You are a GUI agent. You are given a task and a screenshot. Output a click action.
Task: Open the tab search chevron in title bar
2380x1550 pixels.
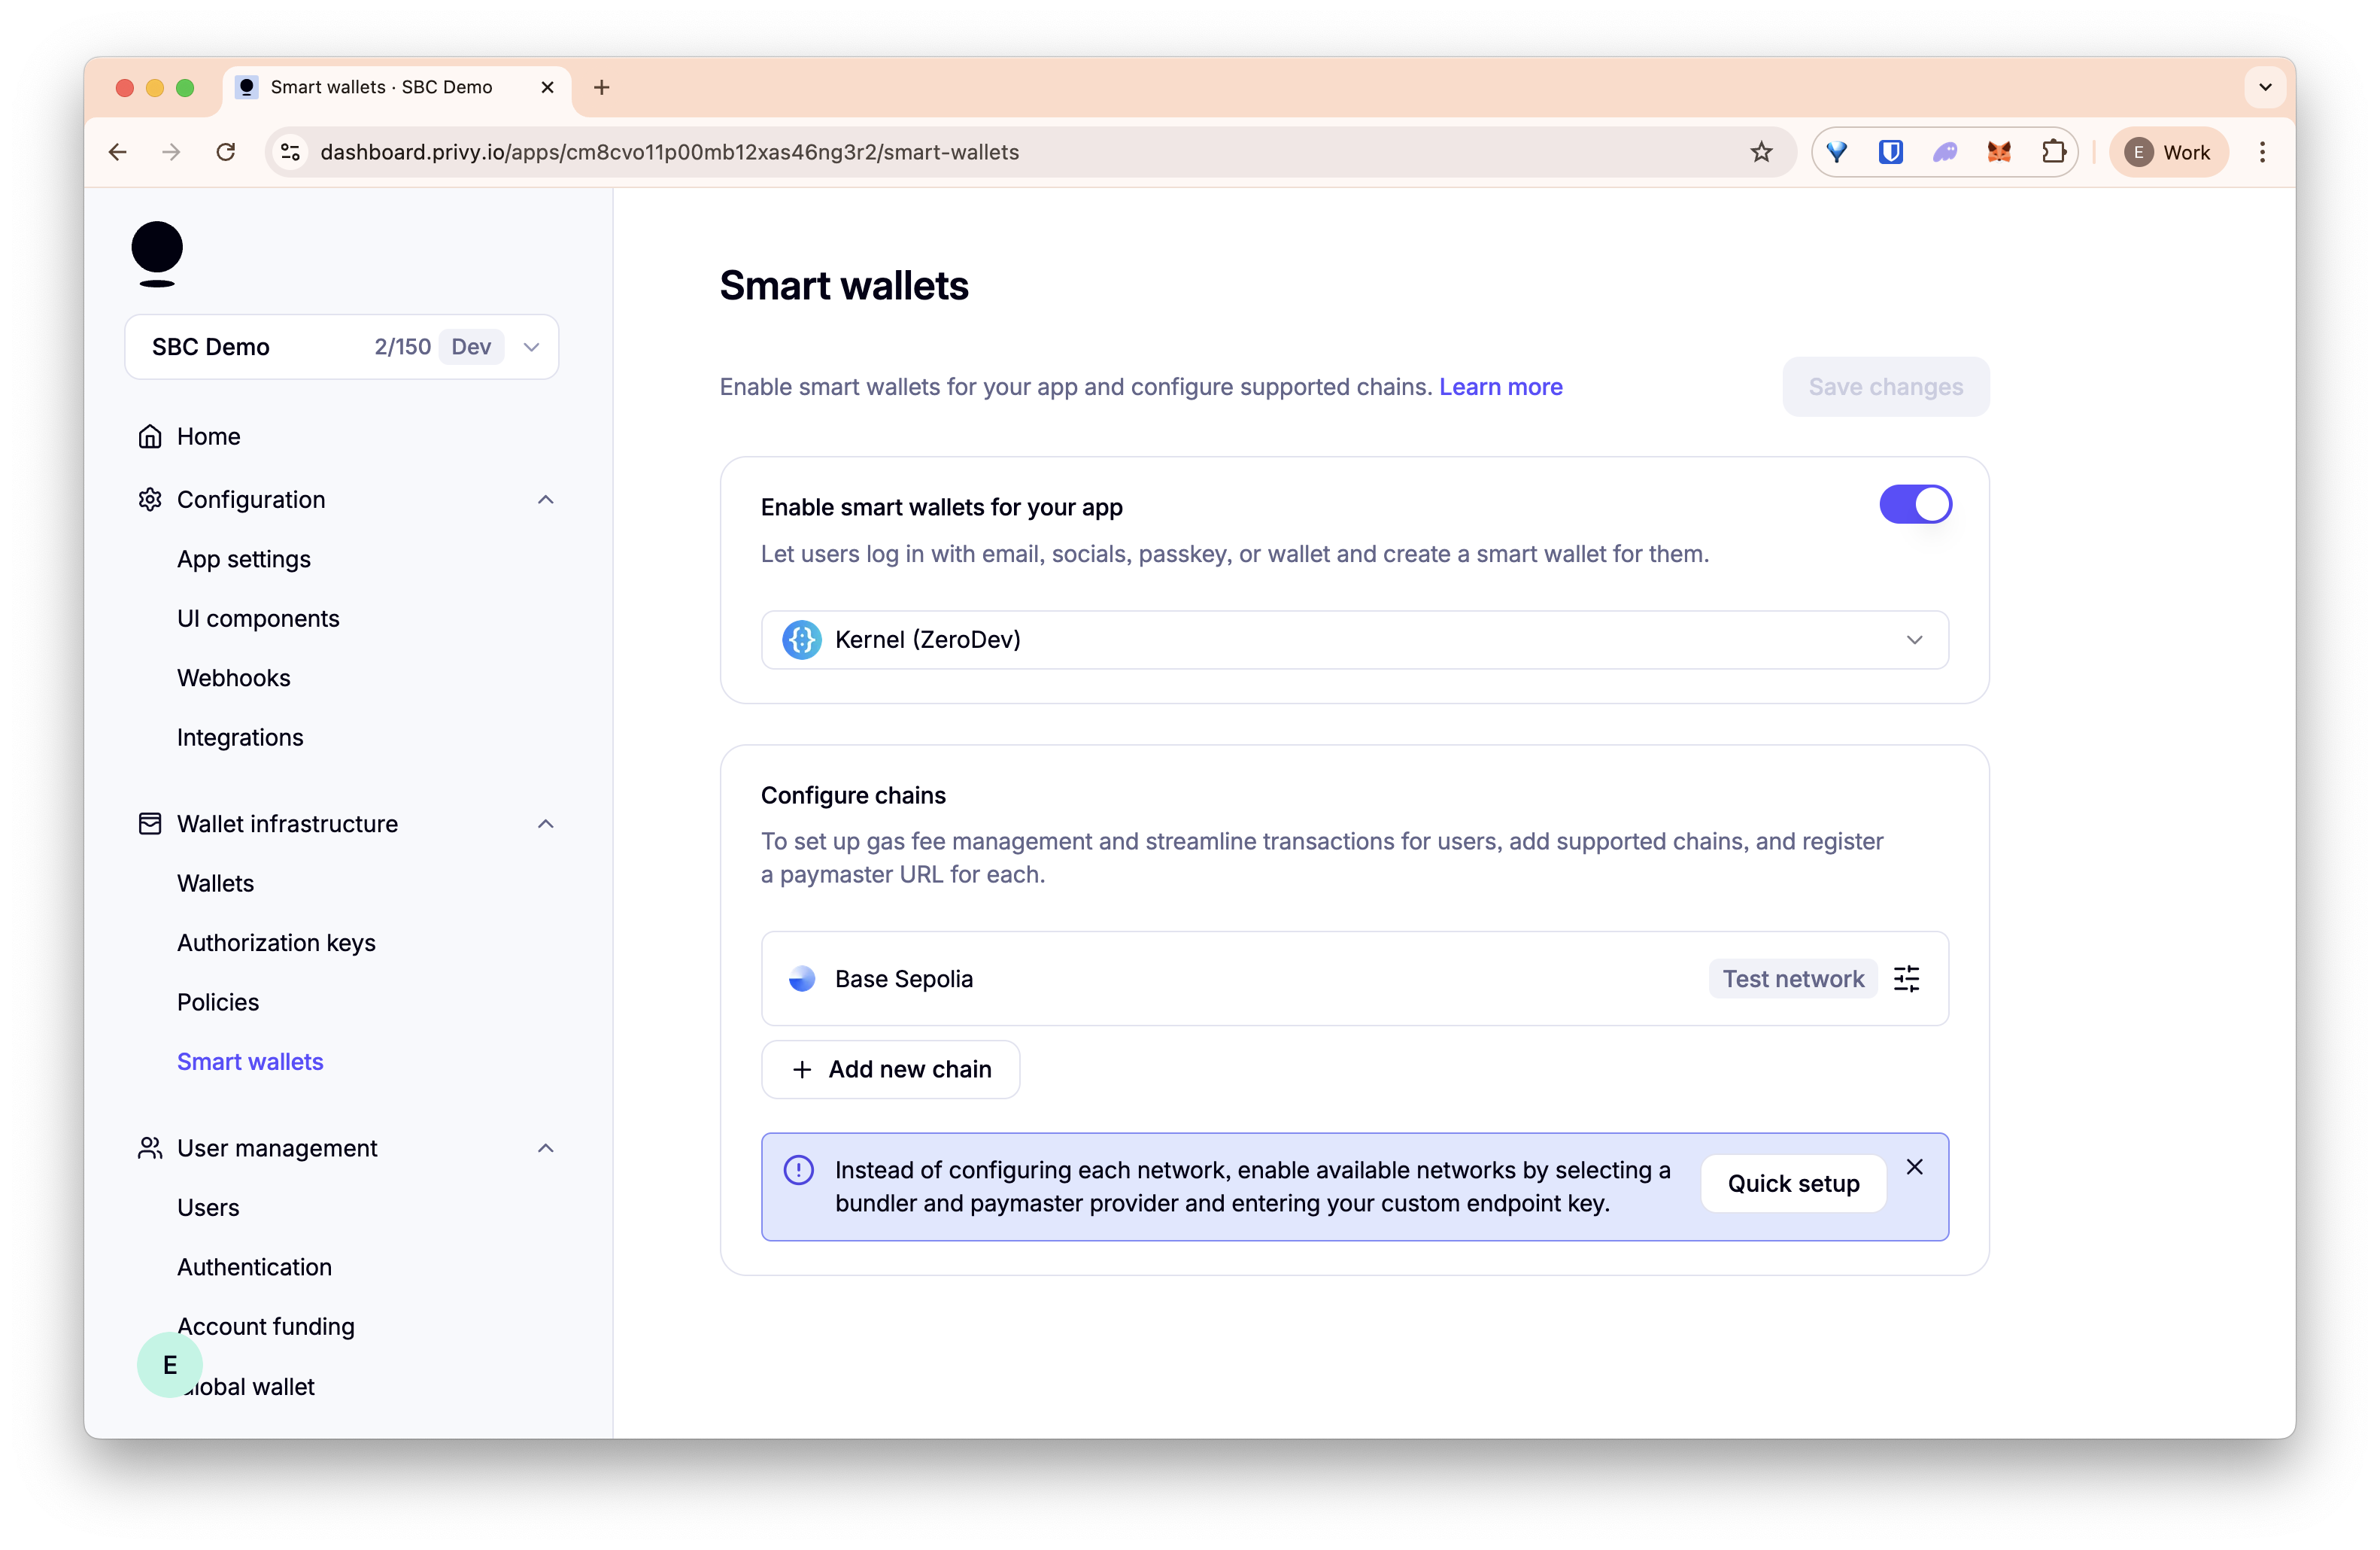[x=2265, y=88]
